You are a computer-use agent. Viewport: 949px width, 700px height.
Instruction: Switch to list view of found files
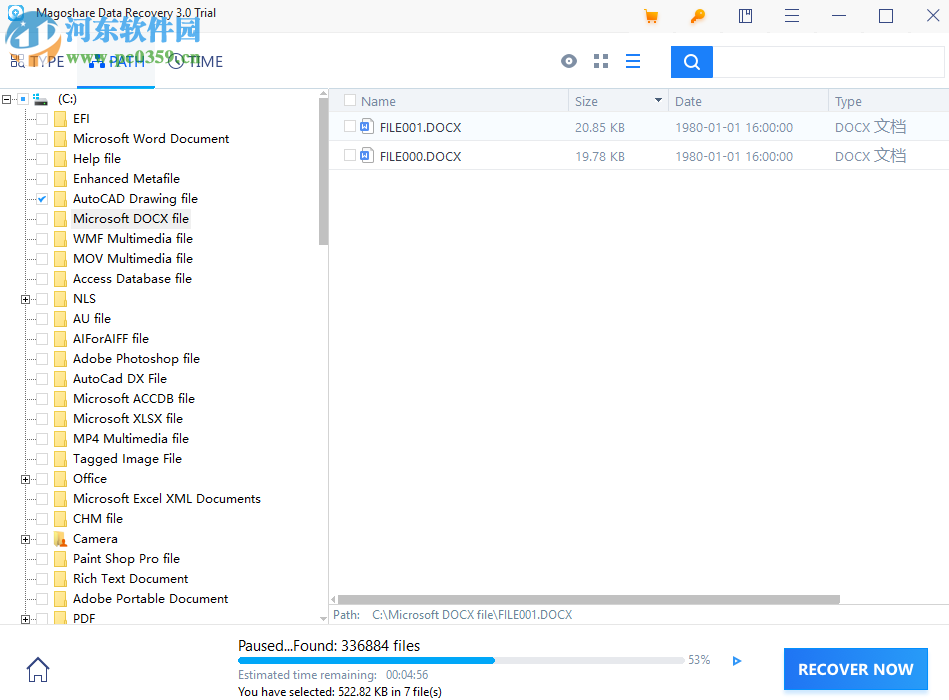(x=633, y=61)
